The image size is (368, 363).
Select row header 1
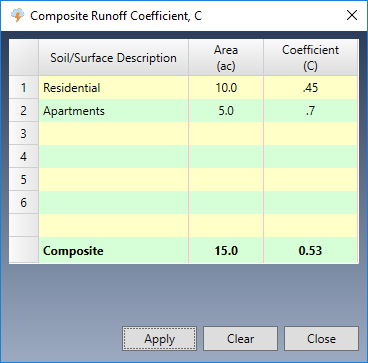[24, 88]
